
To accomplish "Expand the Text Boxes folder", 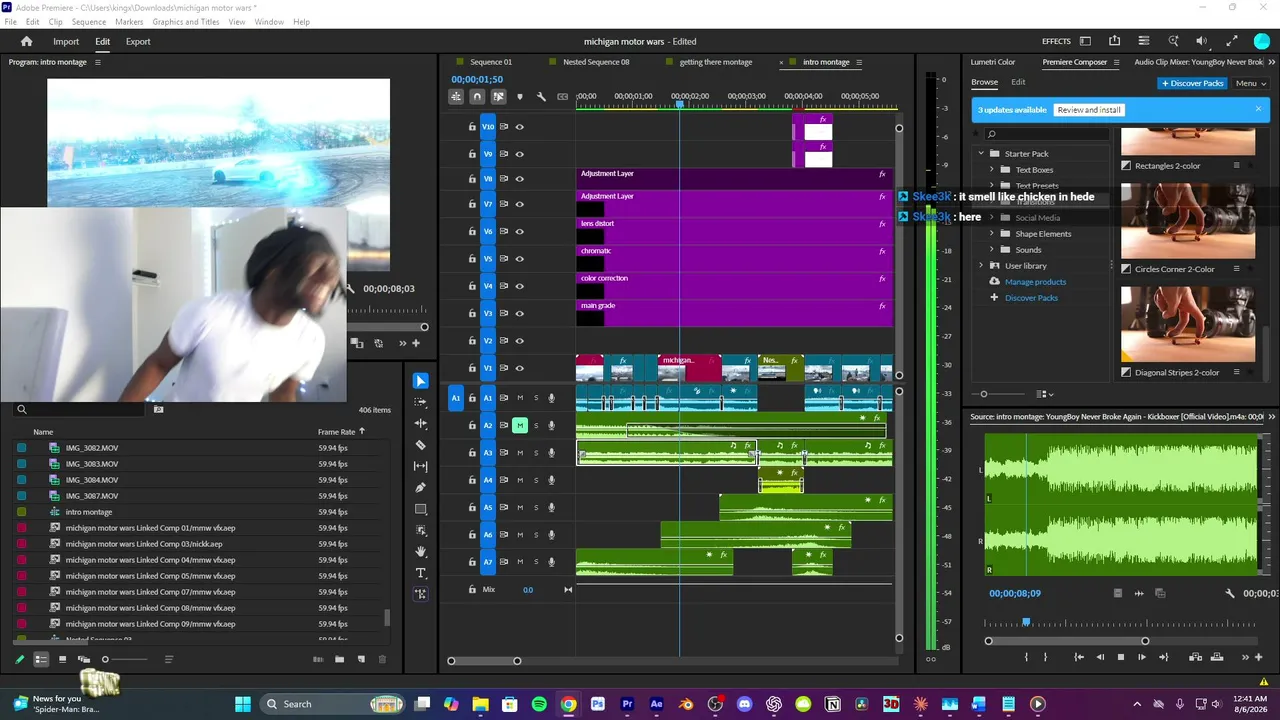I will (992, 170).
